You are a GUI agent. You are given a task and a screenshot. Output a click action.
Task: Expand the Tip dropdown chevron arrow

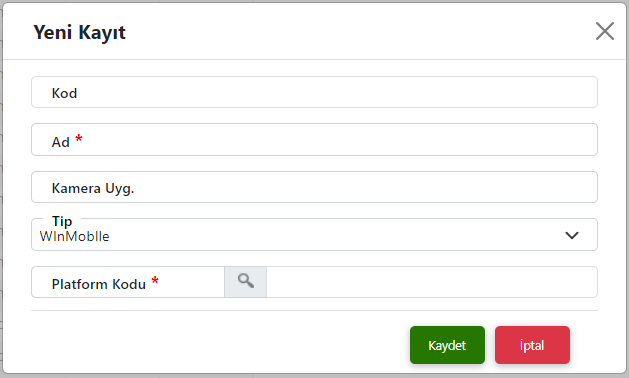tap(572, 235)
